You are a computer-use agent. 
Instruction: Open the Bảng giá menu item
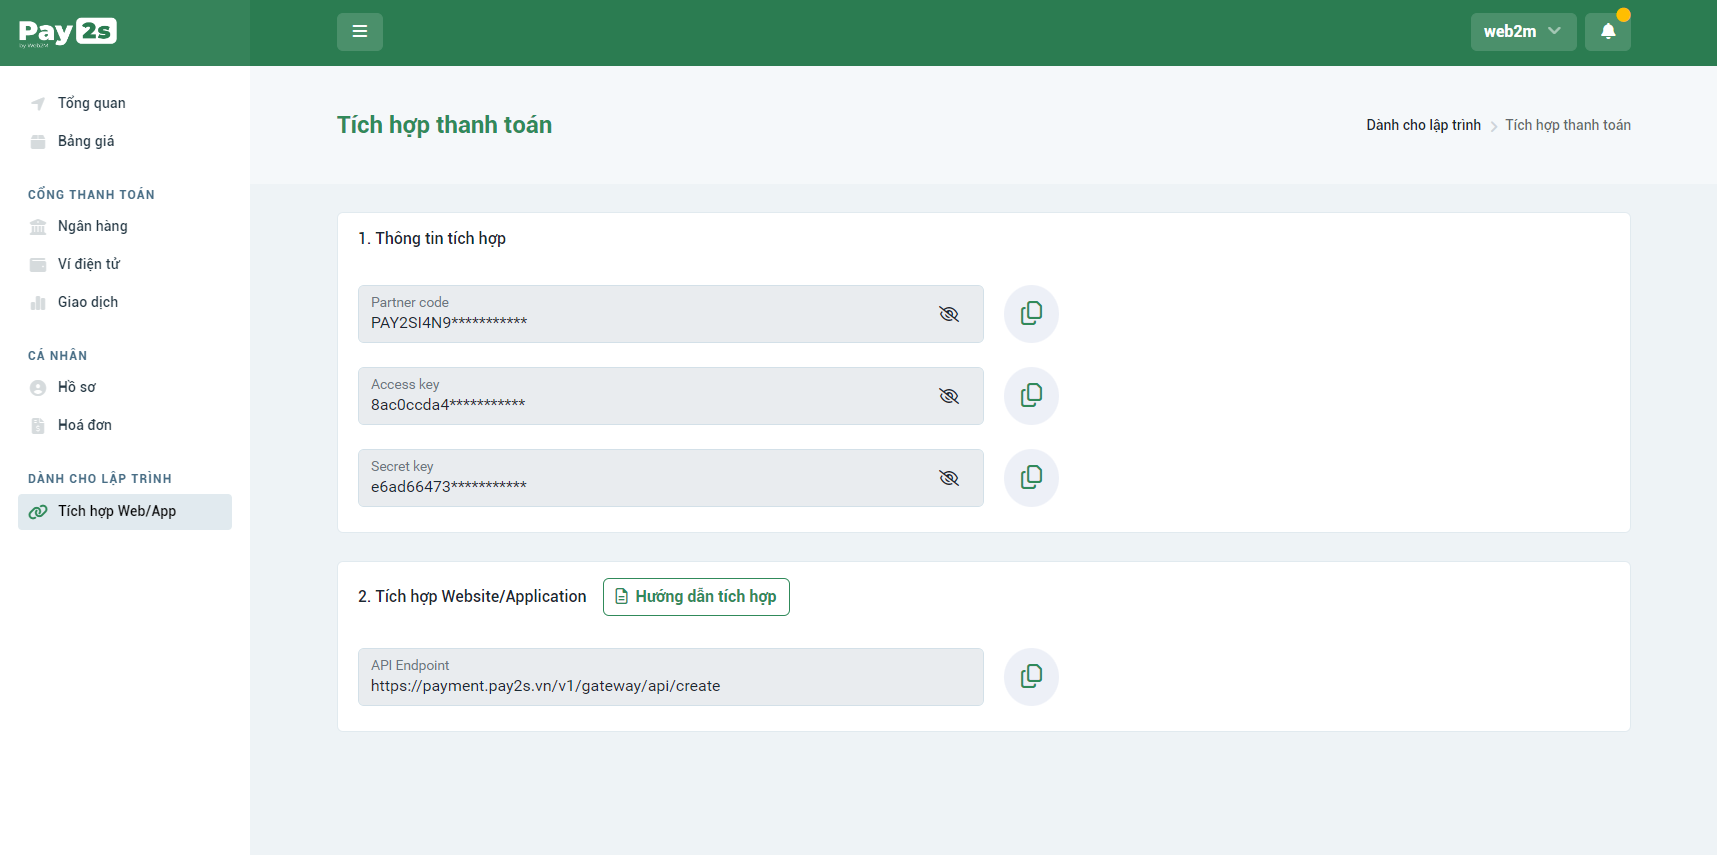86,141
